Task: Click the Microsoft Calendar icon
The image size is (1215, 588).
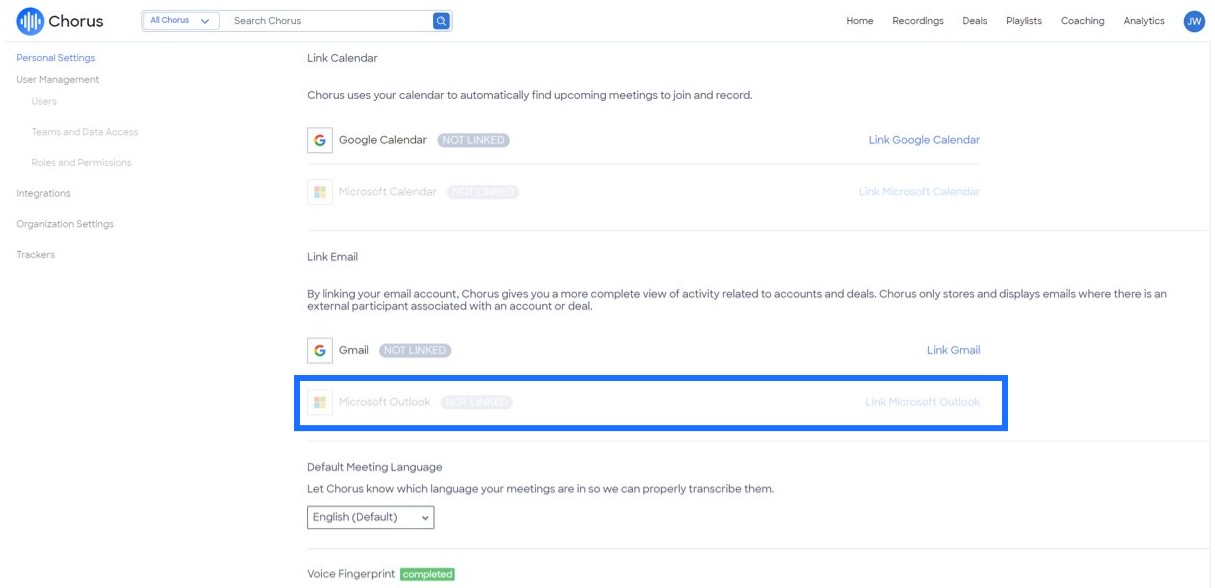Action: coord(318,190)
